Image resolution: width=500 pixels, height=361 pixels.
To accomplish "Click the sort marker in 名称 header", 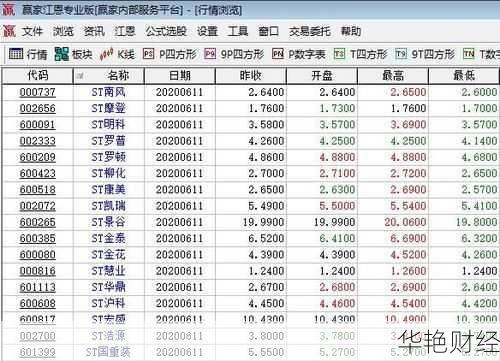I will (x=80, y=76).
